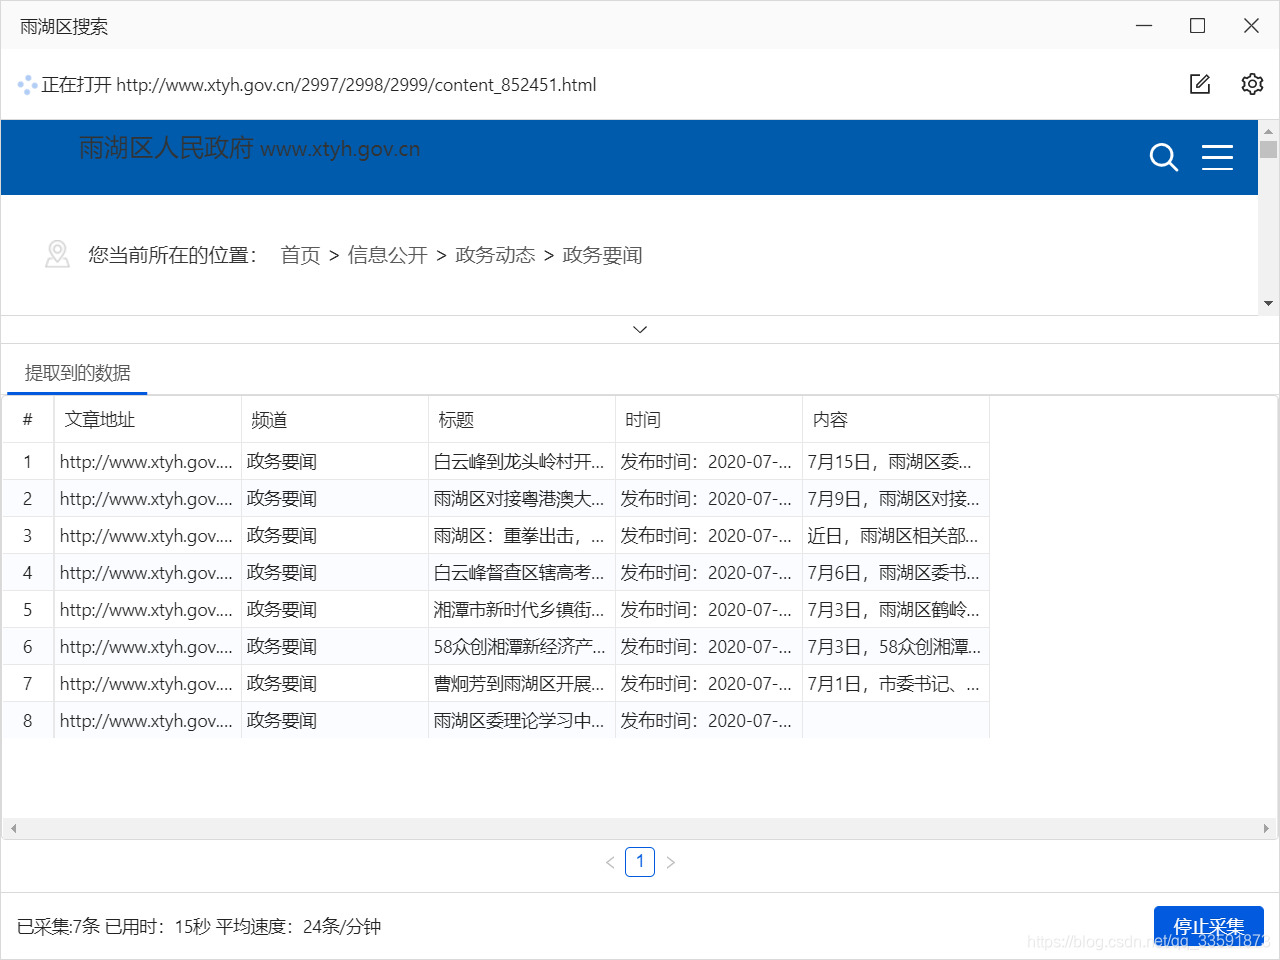Viewport: 1280px width, 960px height.
Task: Open the settings gear icon
Action: point(1252,84)
